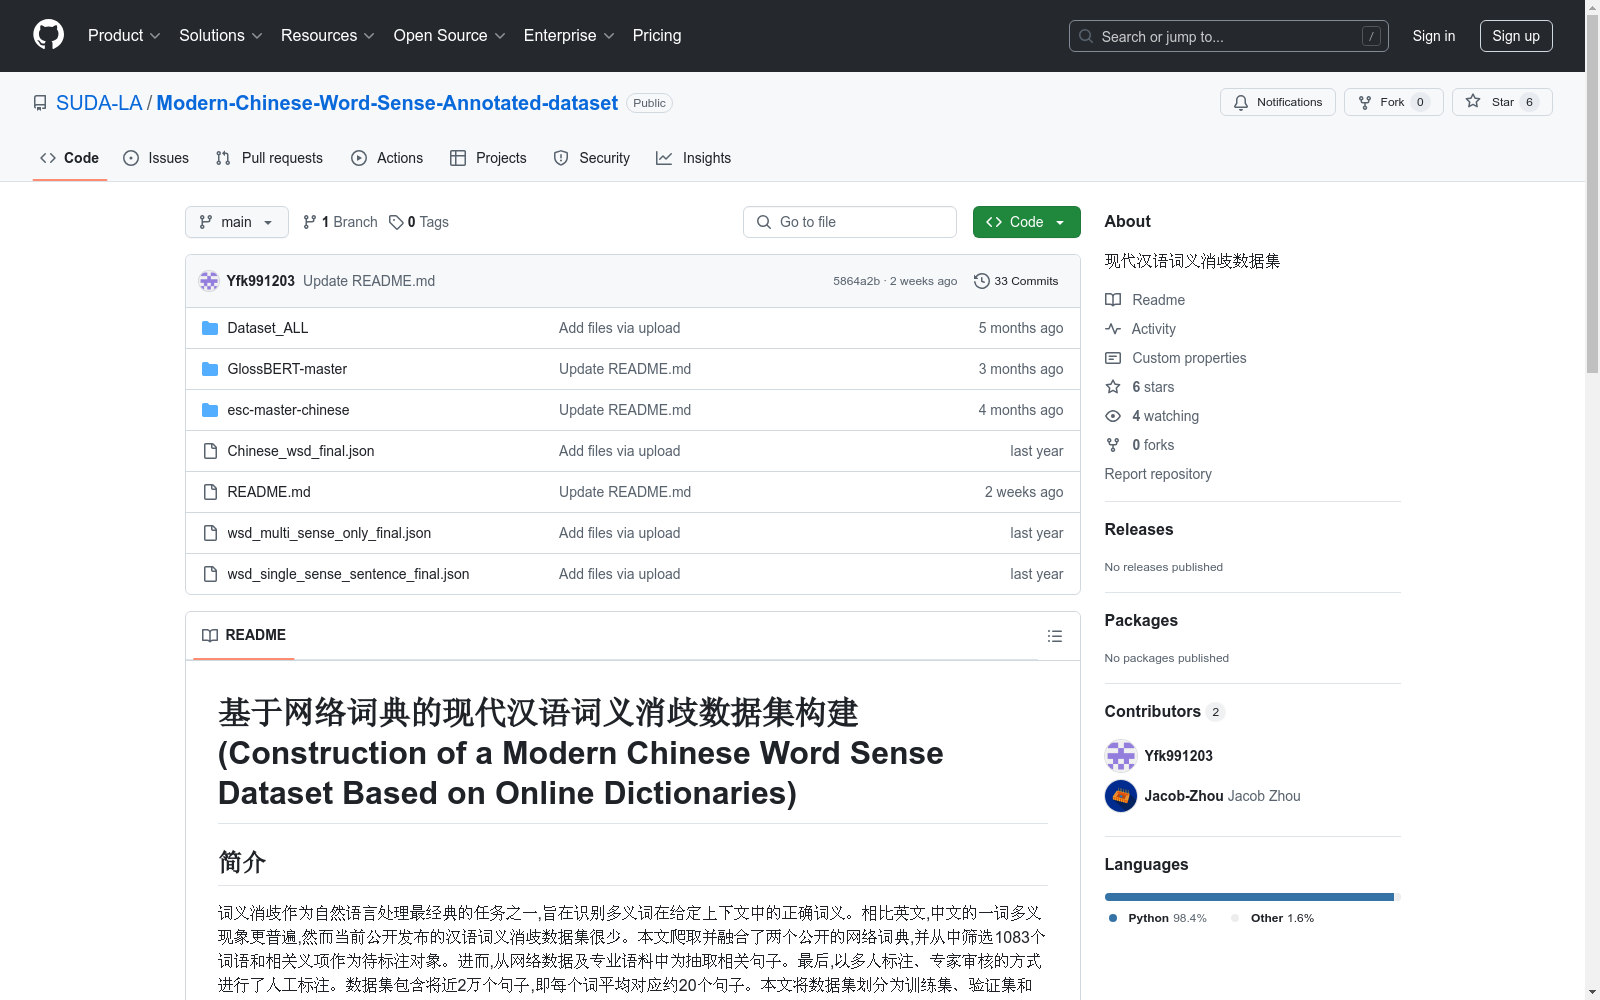This screenshot has height=1000, width=1600.
Task: Switch to the Issues tab
Action: pos(156,158)
